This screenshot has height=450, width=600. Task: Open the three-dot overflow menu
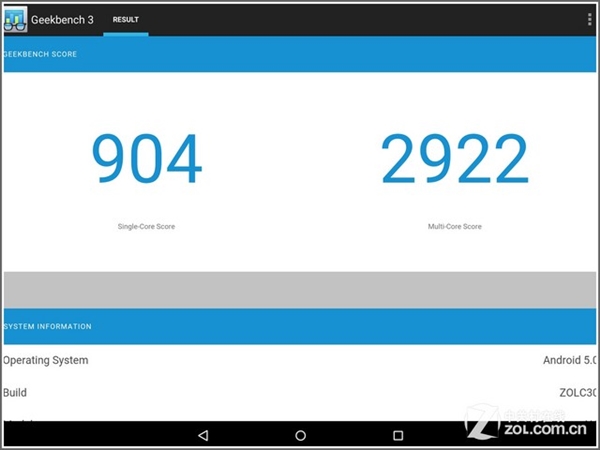pyautogui.click(x=589, y=19)
